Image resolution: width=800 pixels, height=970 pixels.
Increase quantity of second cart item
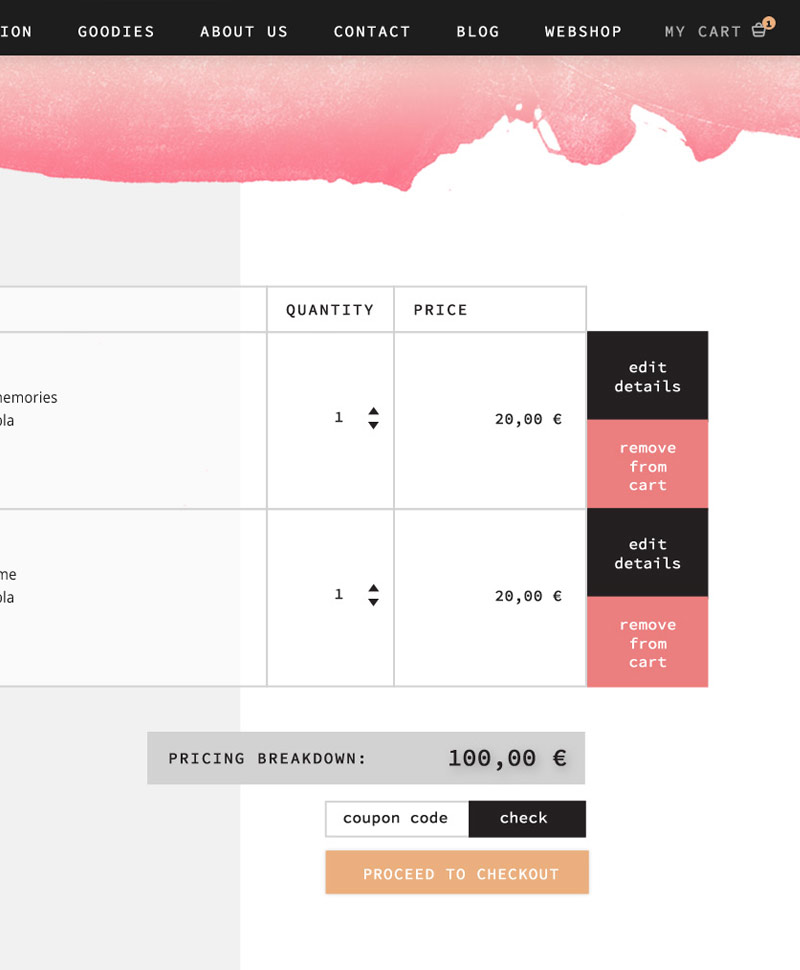pyautogui.click(x=373, y=588)
